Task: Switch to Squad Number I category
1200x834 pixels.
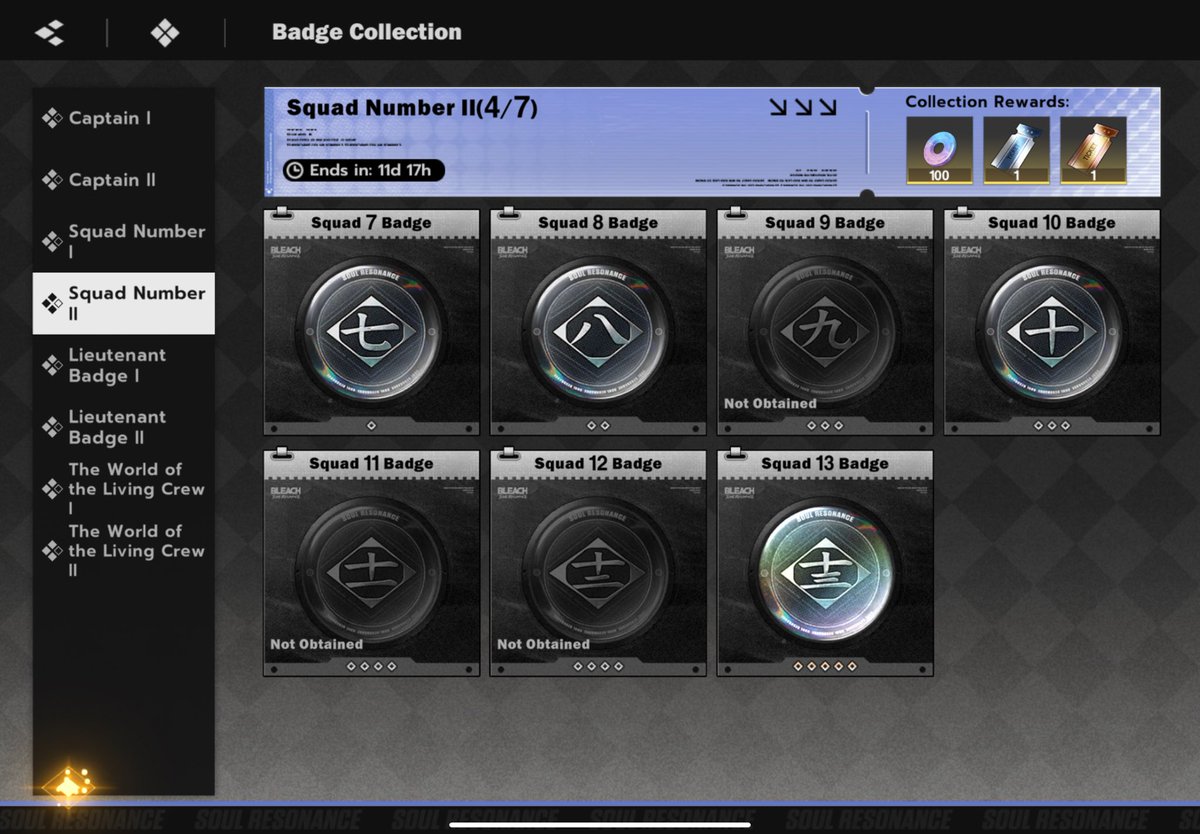Action: 124,241
